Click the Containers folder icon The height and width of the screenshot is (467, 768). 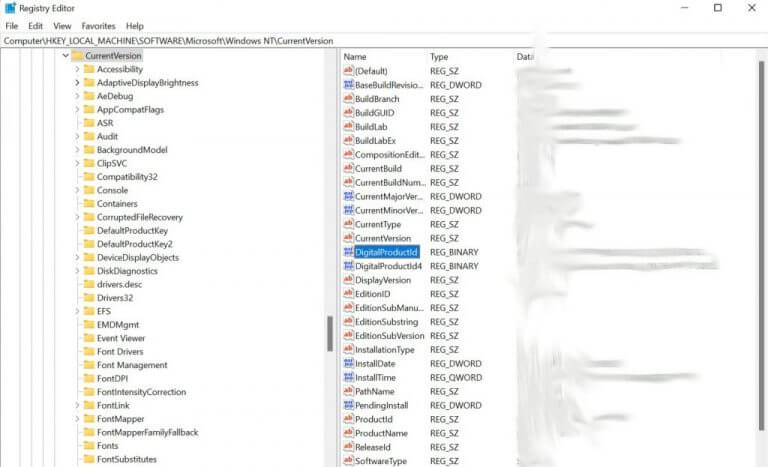pos(89,203)
